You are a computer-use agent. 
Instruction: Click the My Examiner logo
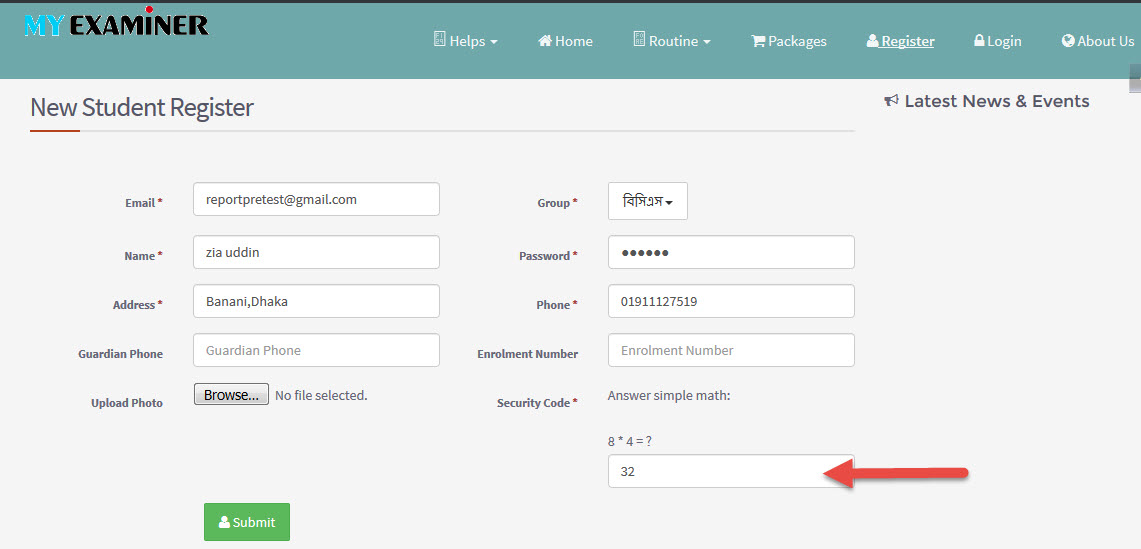pos(116,24)
